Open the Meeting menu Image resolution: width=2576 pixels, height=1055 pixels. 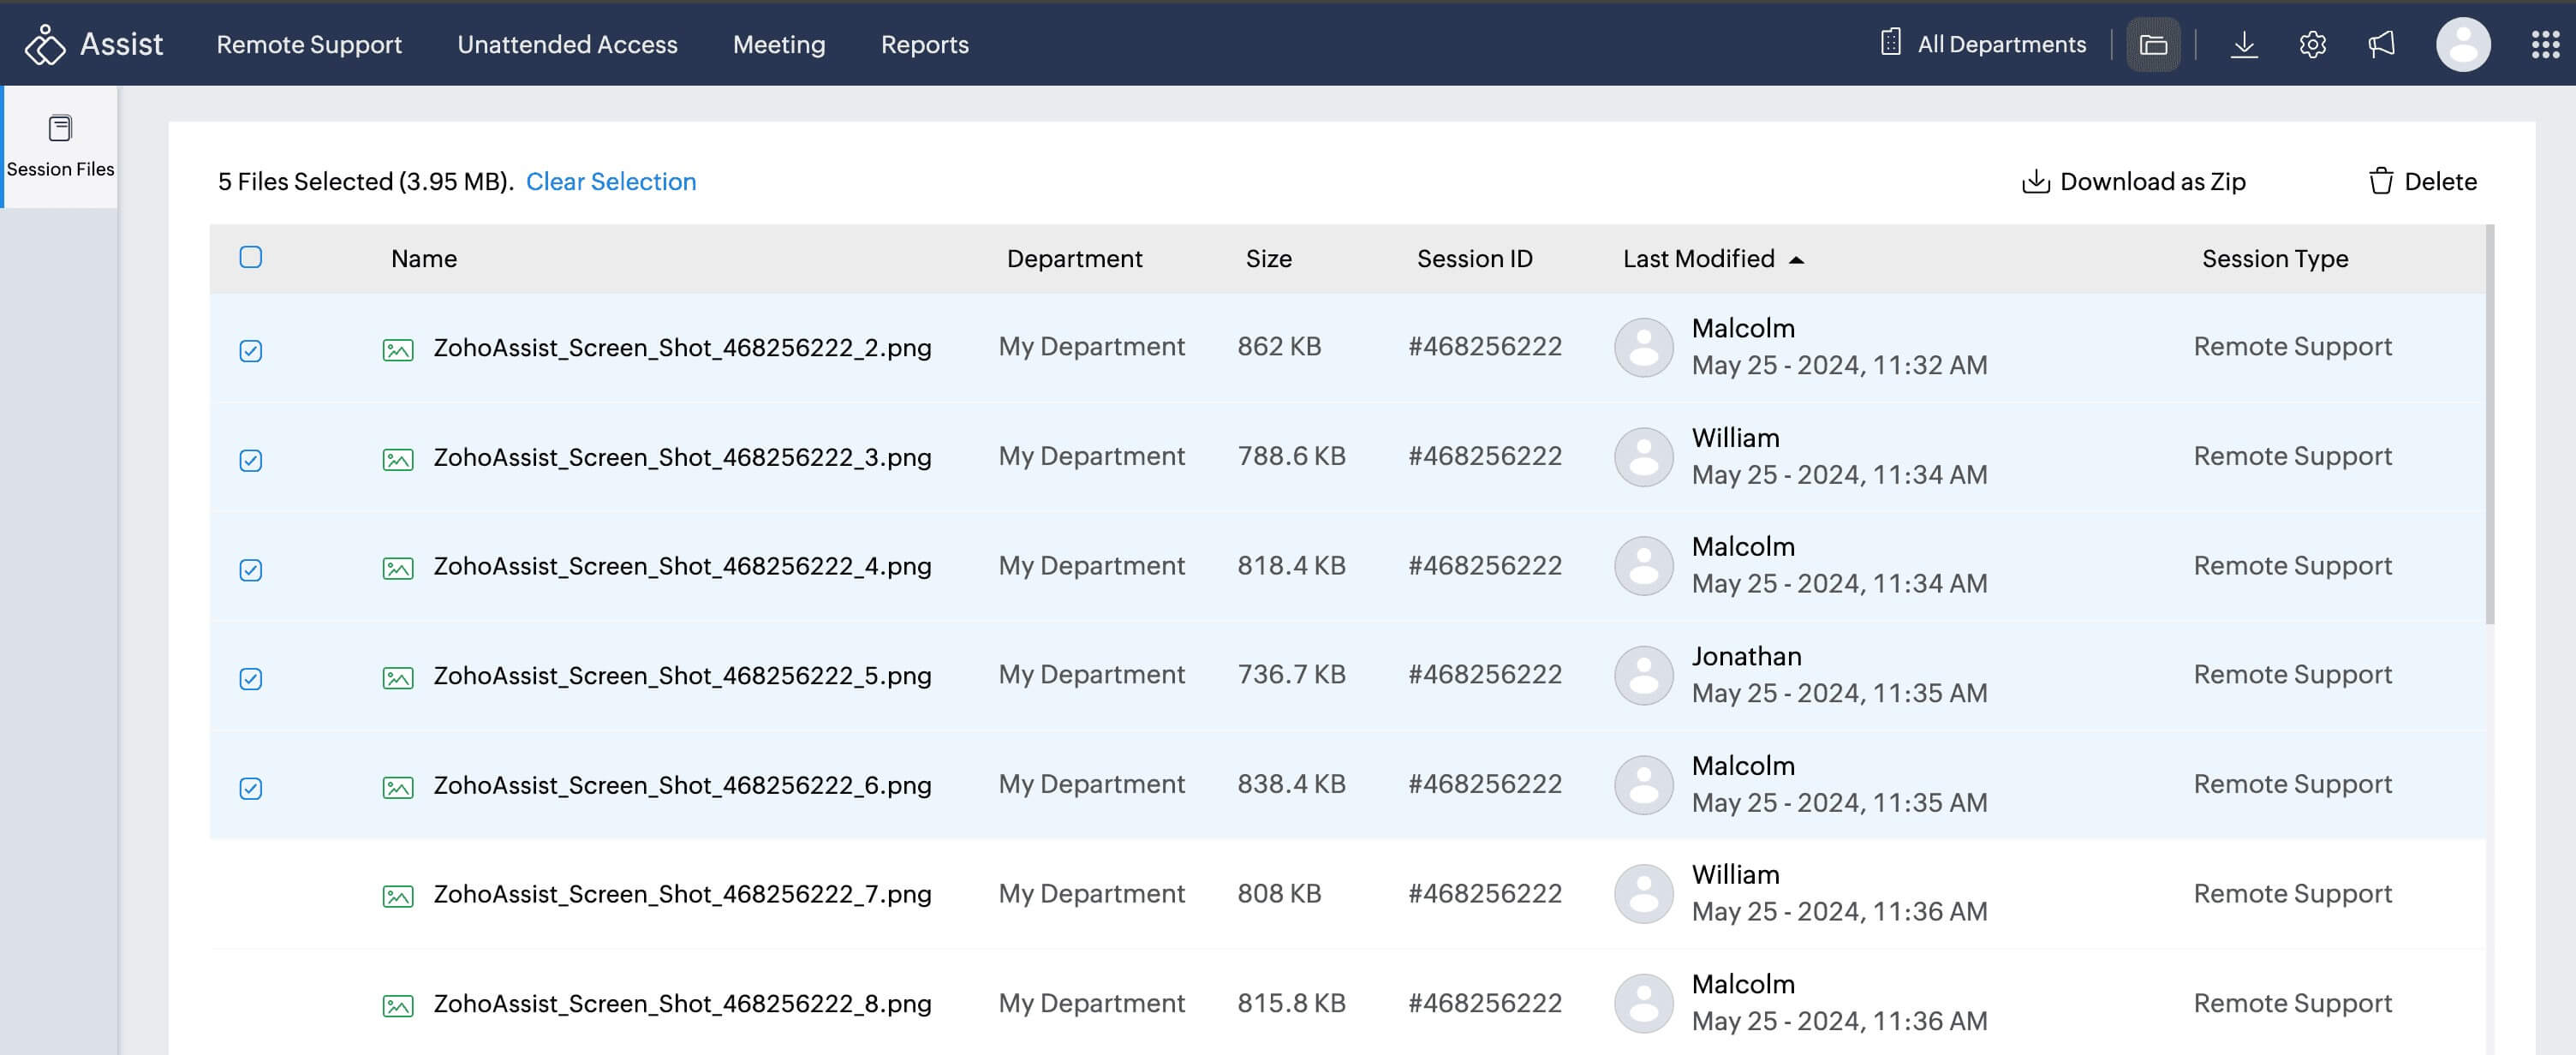[779, 44]
